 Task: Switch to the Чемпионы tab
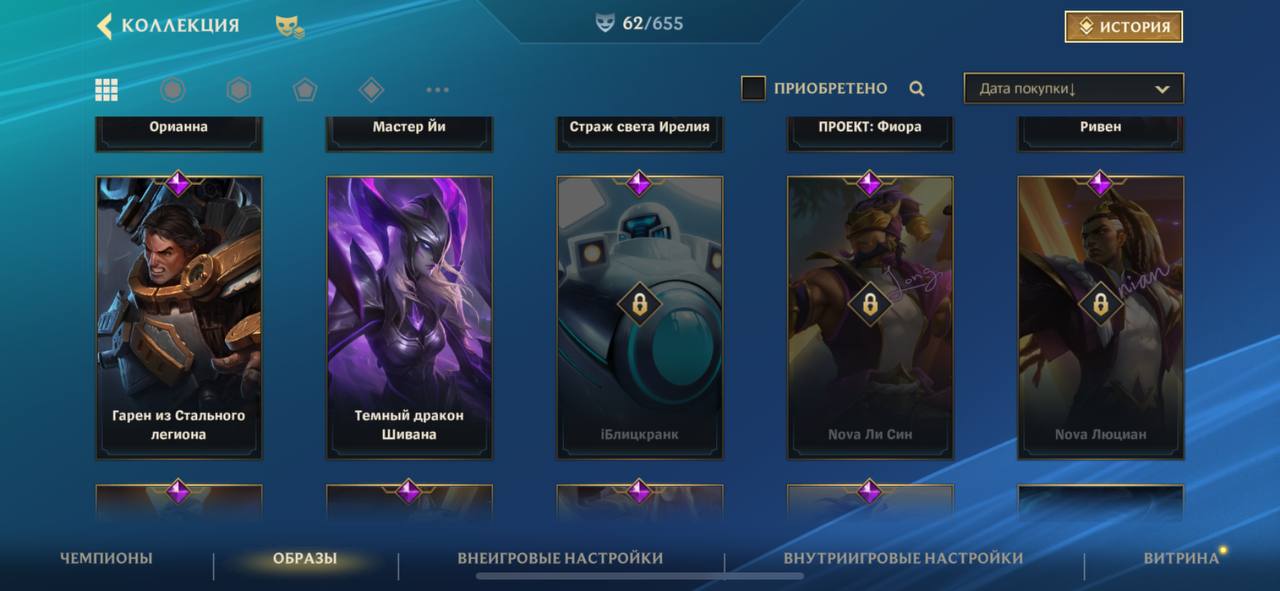point(106,558)
